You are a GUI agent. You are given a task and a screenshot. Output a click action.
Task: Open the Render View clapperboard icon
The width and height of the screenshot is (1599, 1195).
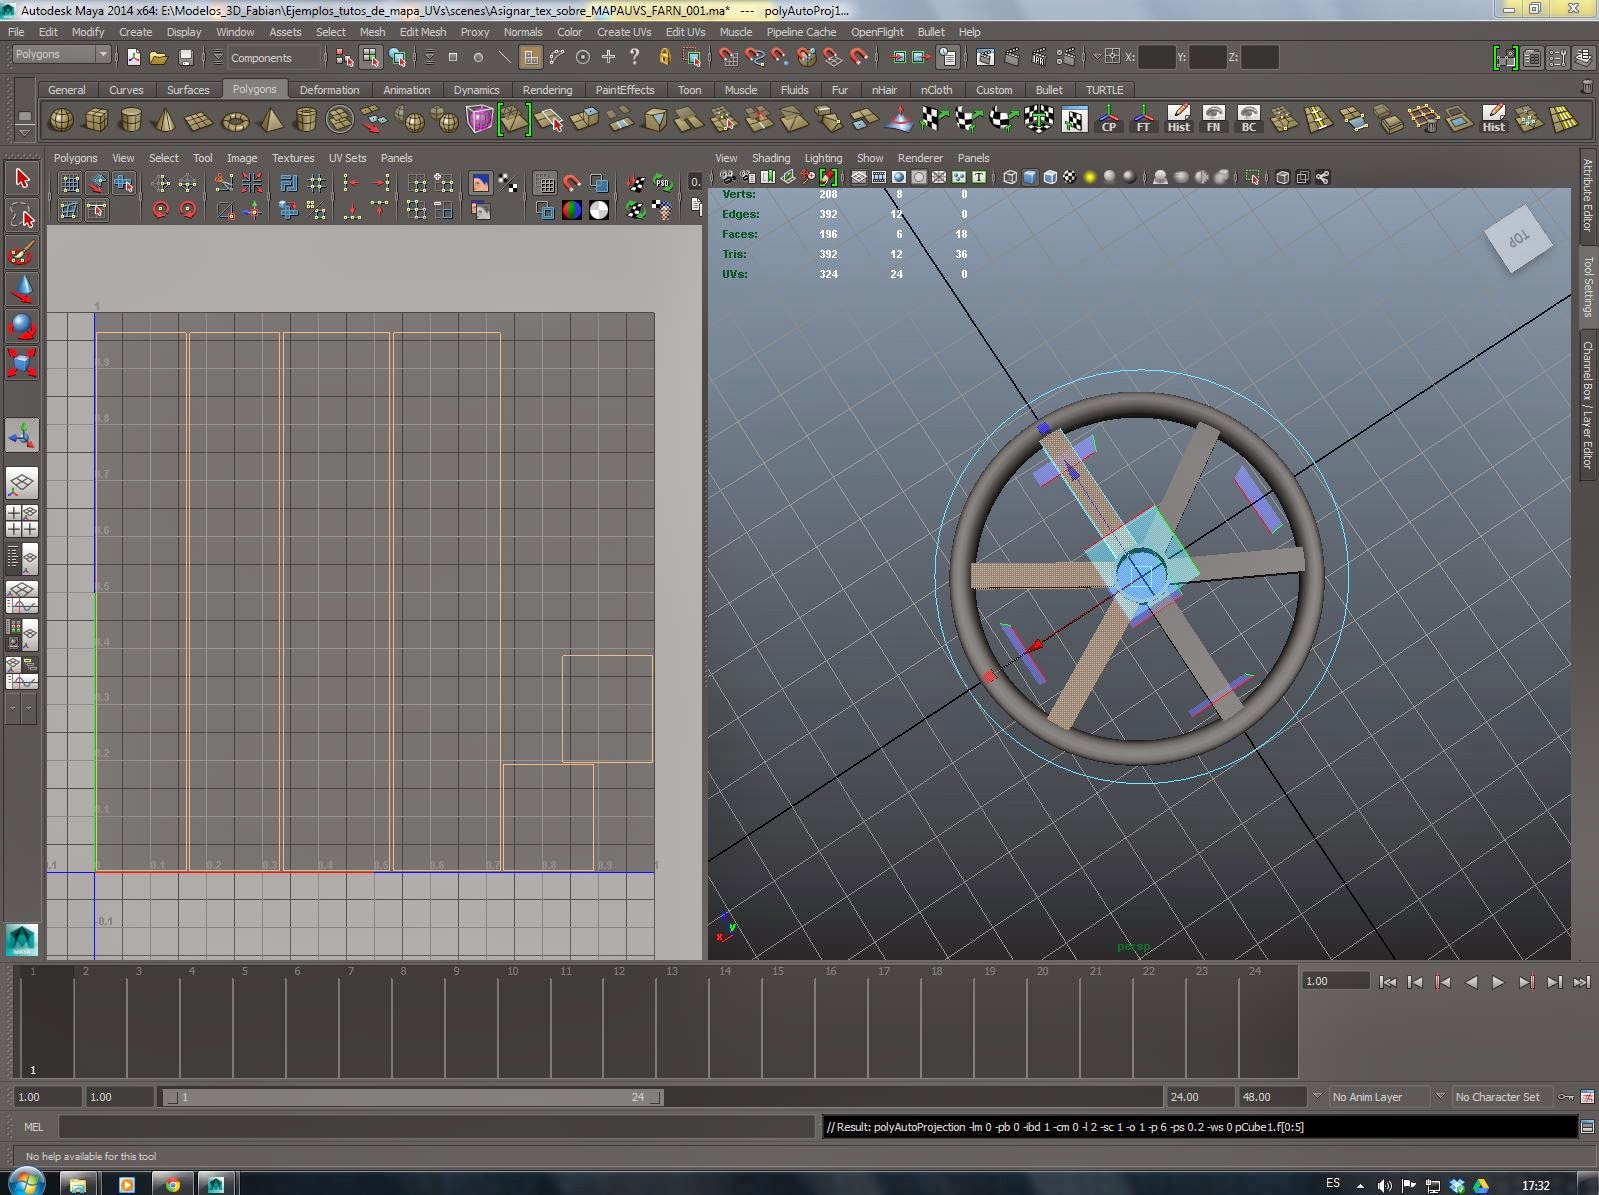(x=985, y=57)
